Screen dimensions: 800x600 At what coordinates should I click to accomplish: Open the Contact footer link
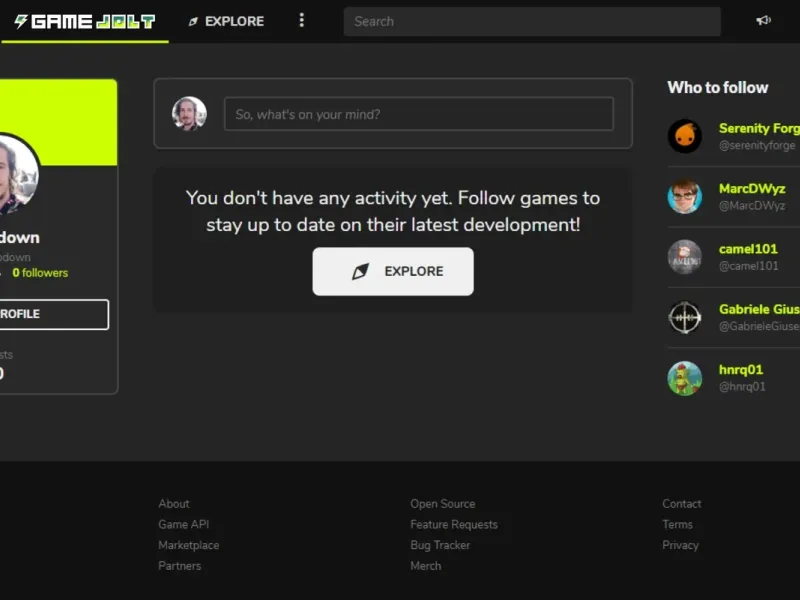[x=682, y=504]
